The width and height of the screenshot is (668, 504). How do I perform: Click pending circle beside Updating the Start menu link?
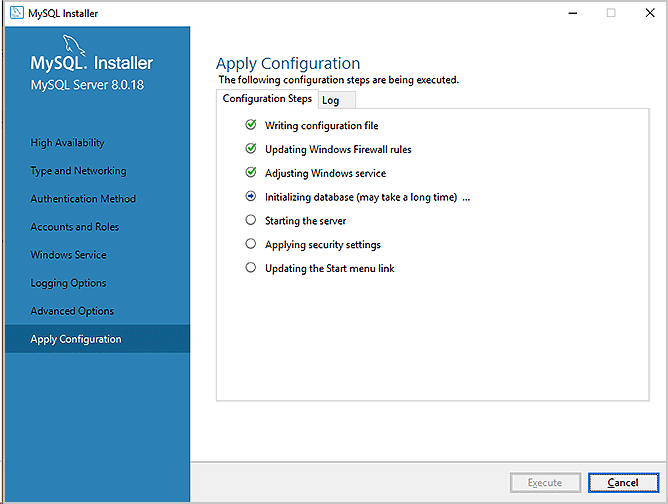click(251, 268)
